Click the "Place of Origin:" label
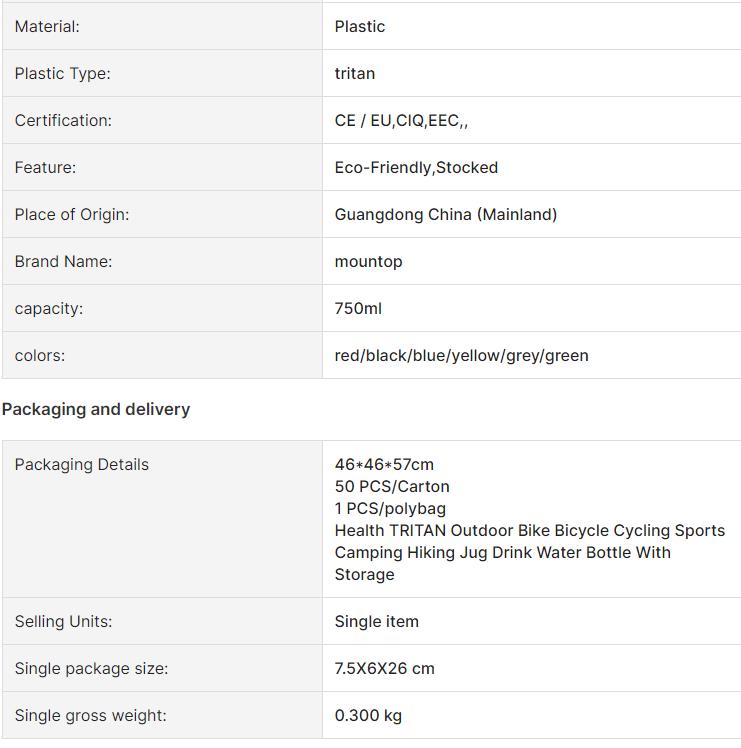This screenshot has height=748, width=741. click(x=72, y=215)
